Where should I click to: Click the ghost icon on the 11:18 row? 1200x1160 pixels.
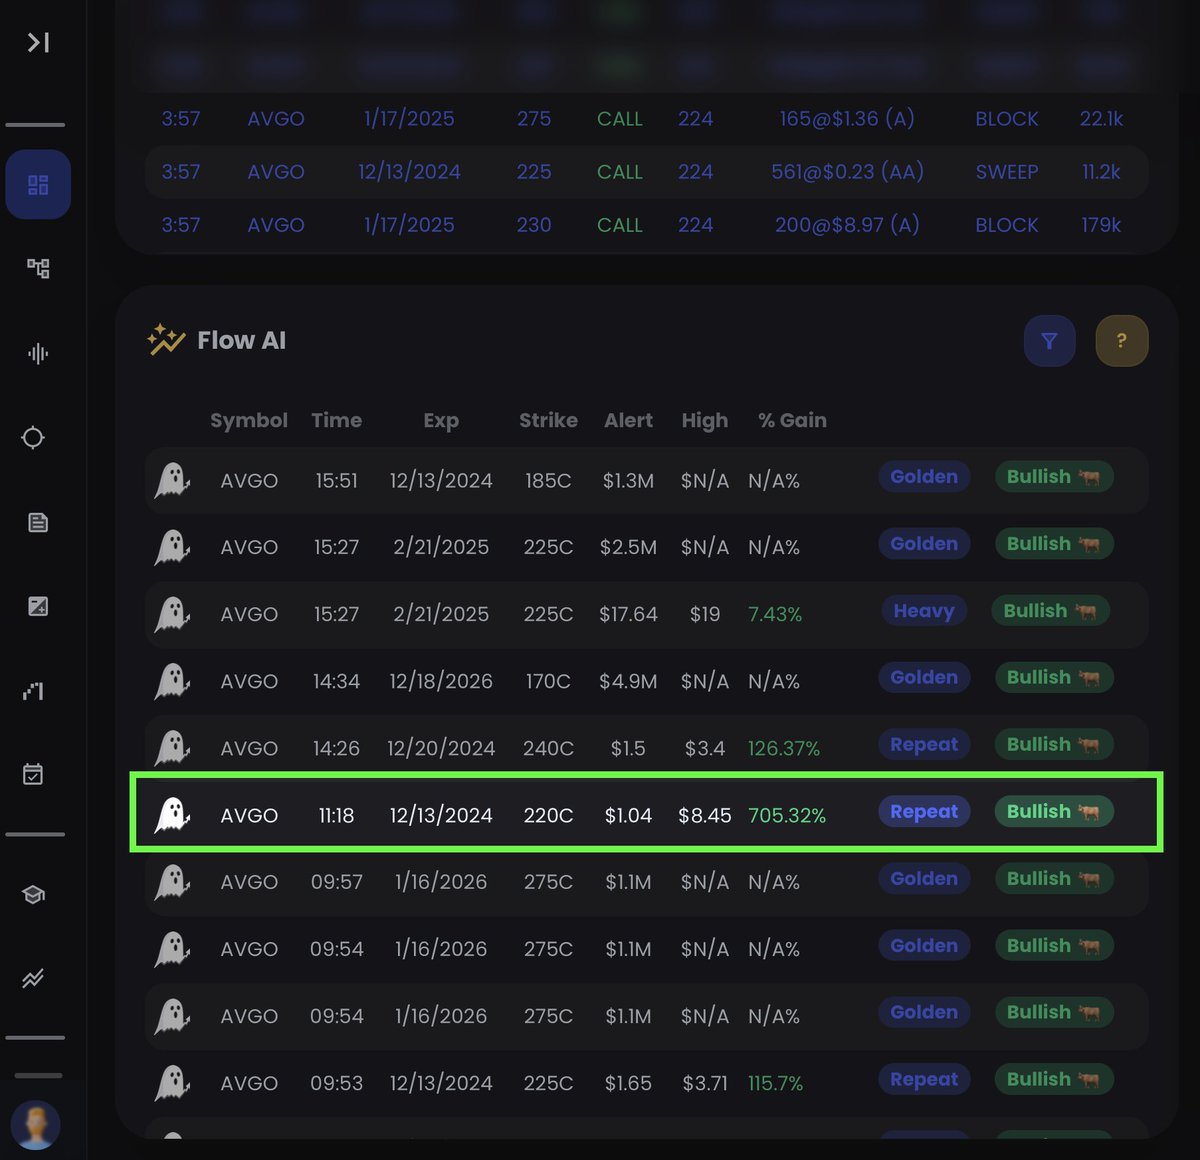pyautogui.click(x=172, y=815)
